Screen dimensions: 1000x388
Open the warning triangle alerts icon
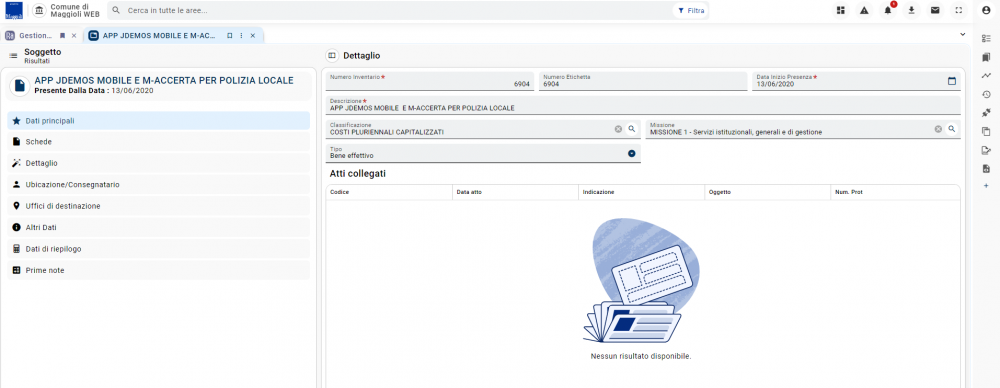864,10
